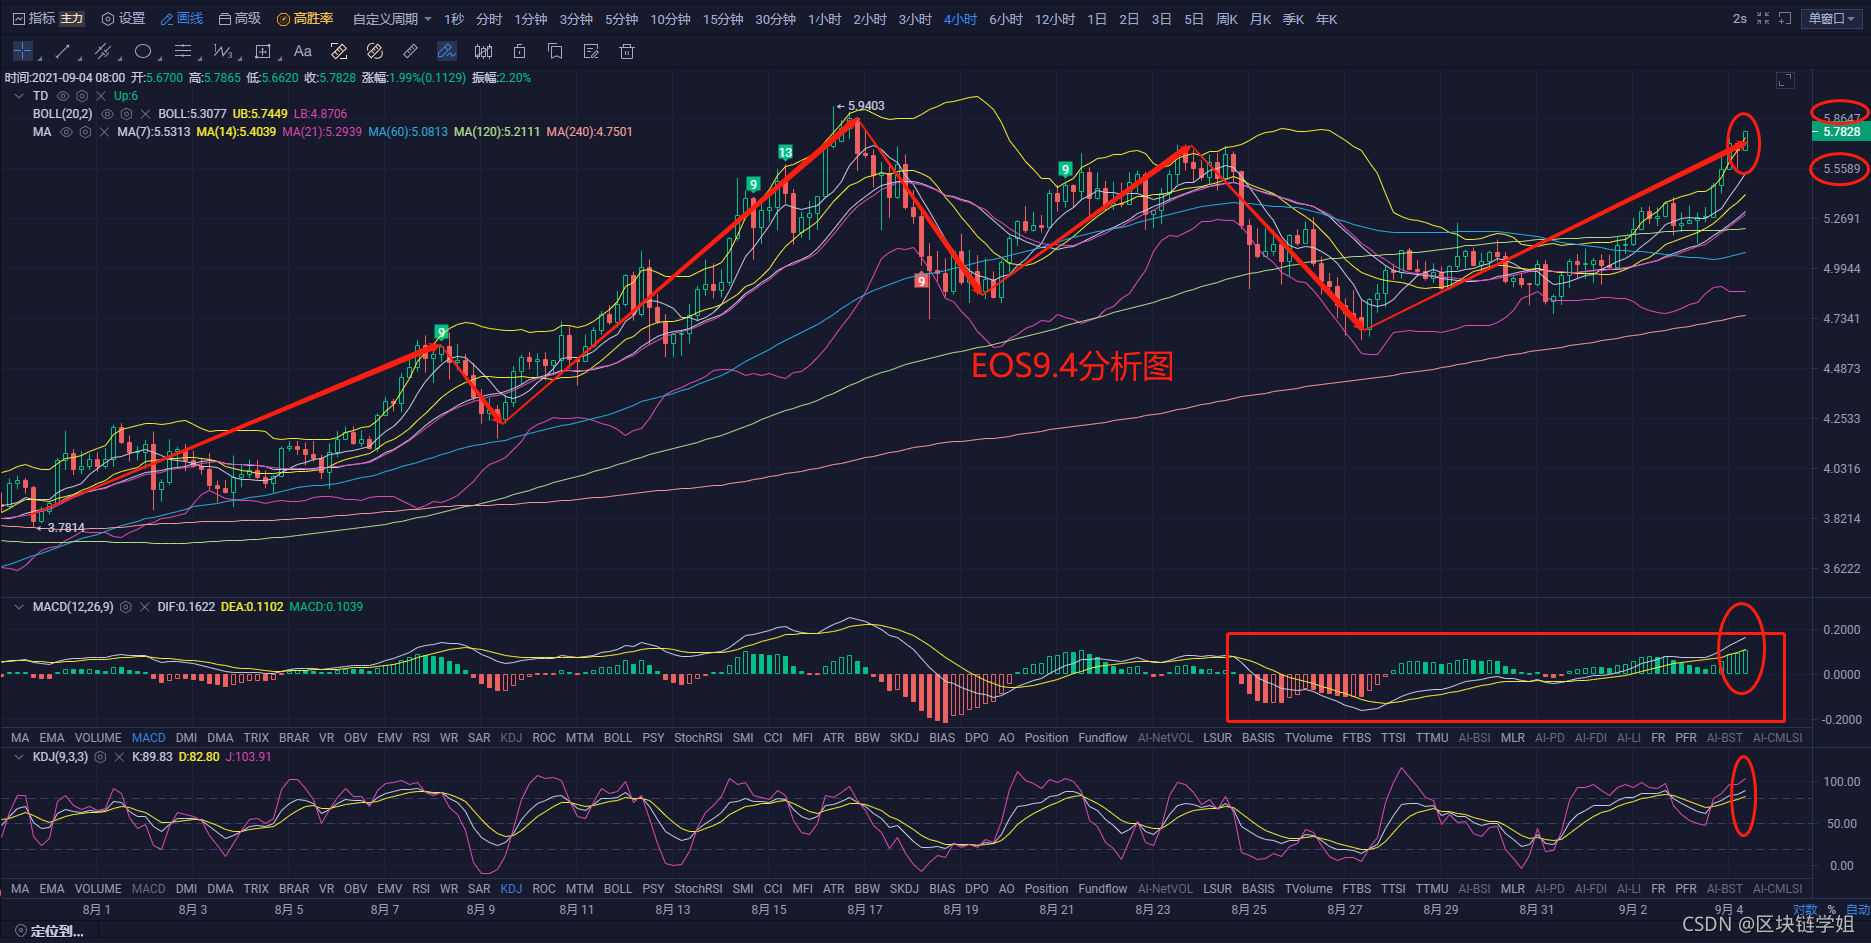This screenshot has width=1871, height=943.
Task: Select the crosshair cursor tool
Action: click(23, 51)
